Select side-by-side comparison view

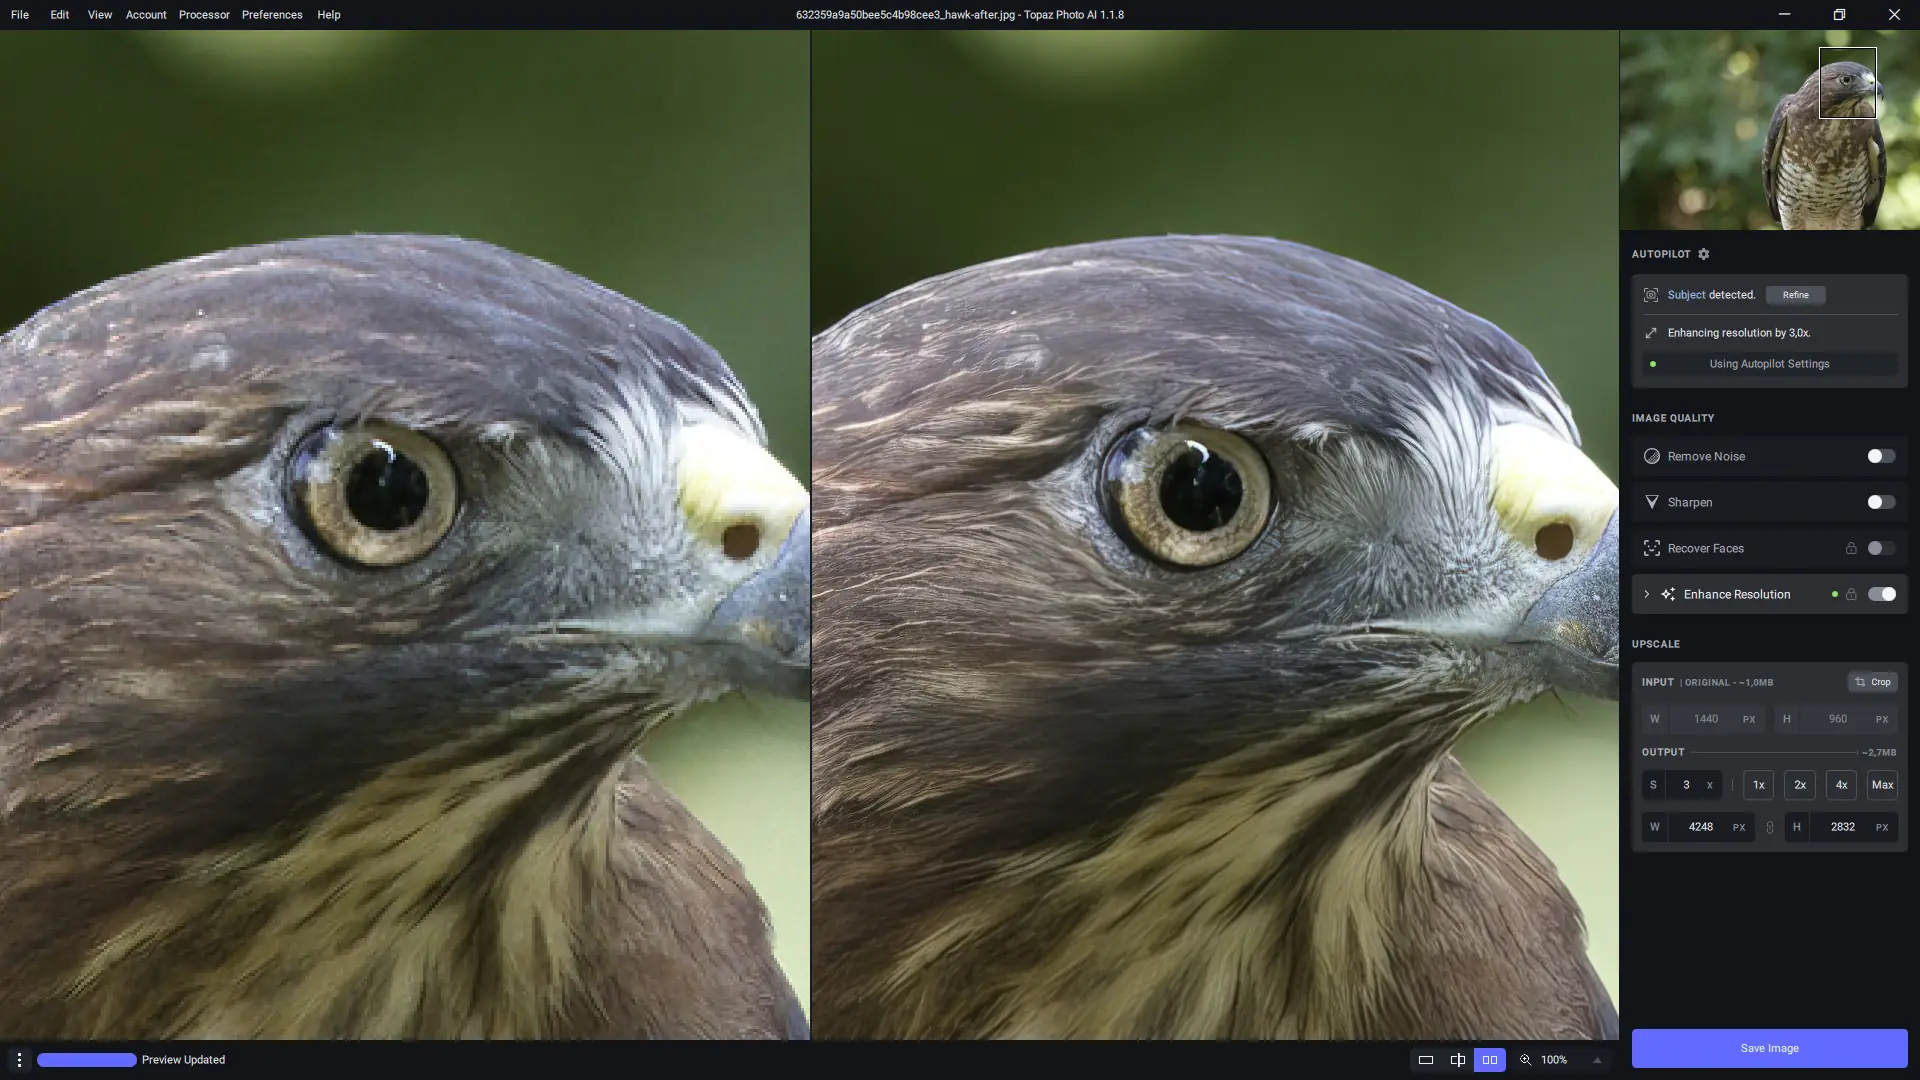coord(1490,1060)
